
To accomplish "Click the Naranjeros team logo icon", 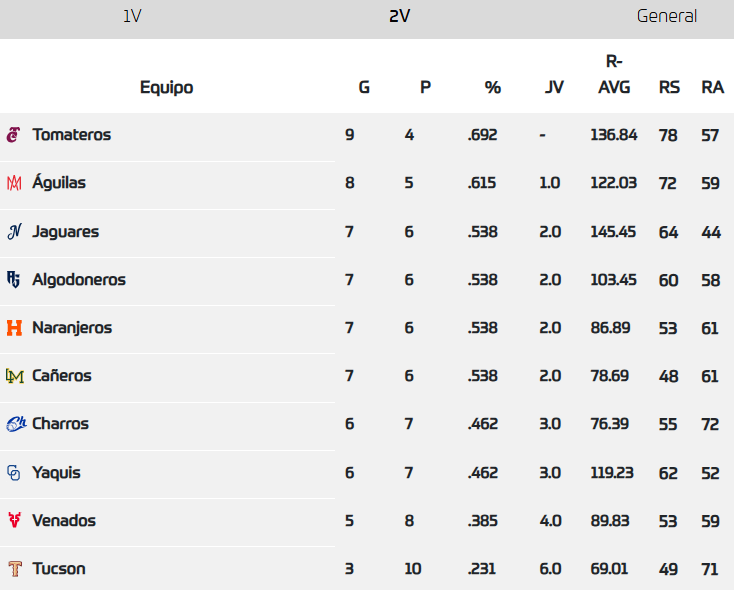I will coord(14,328).
